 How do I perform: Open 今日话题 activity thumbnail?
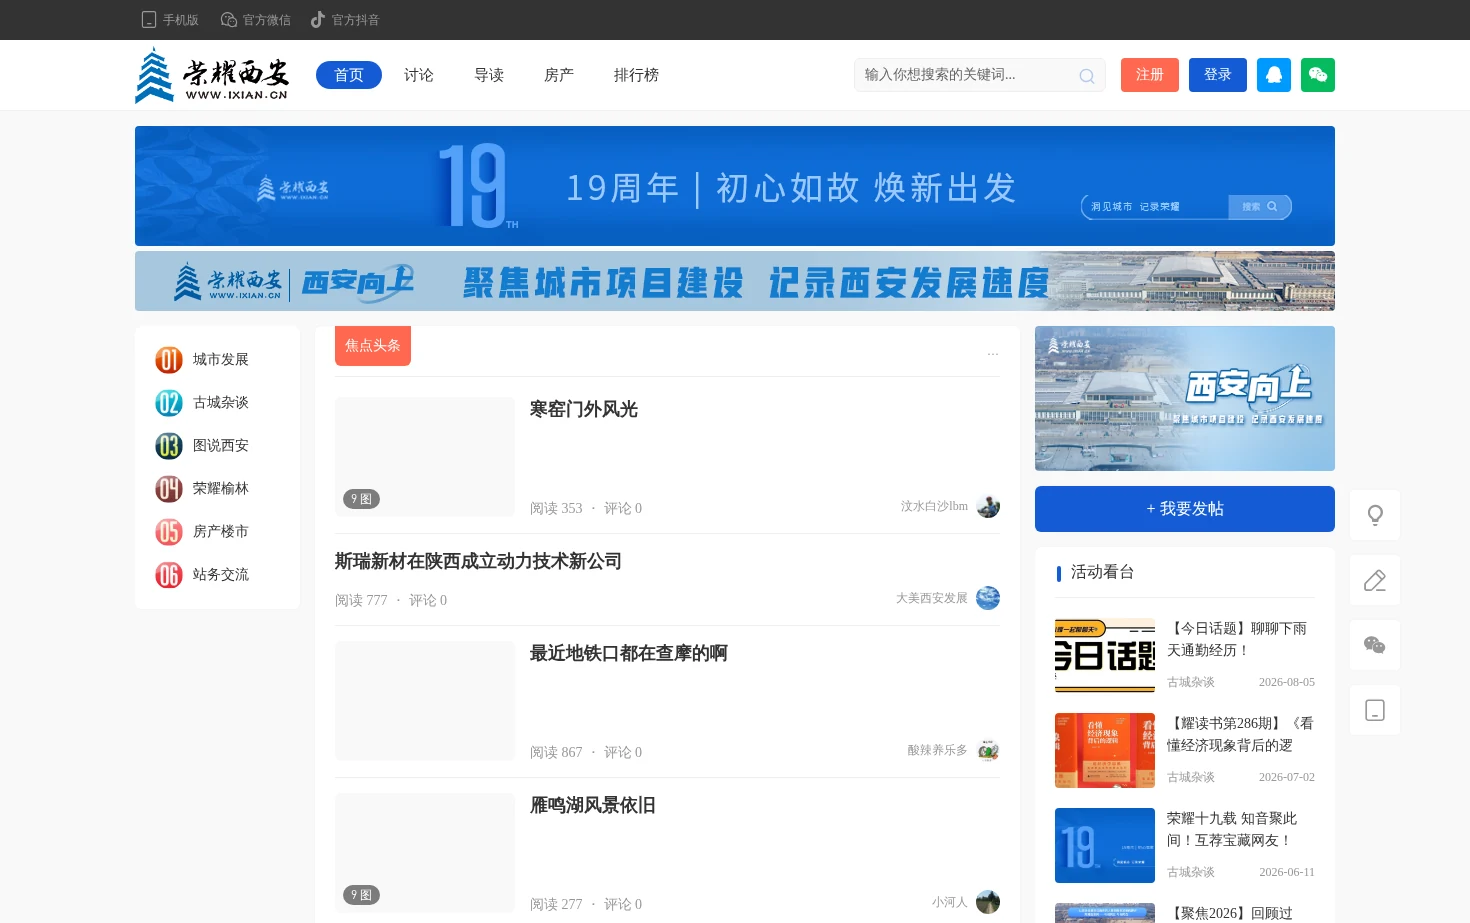[x=1105, y=655]
